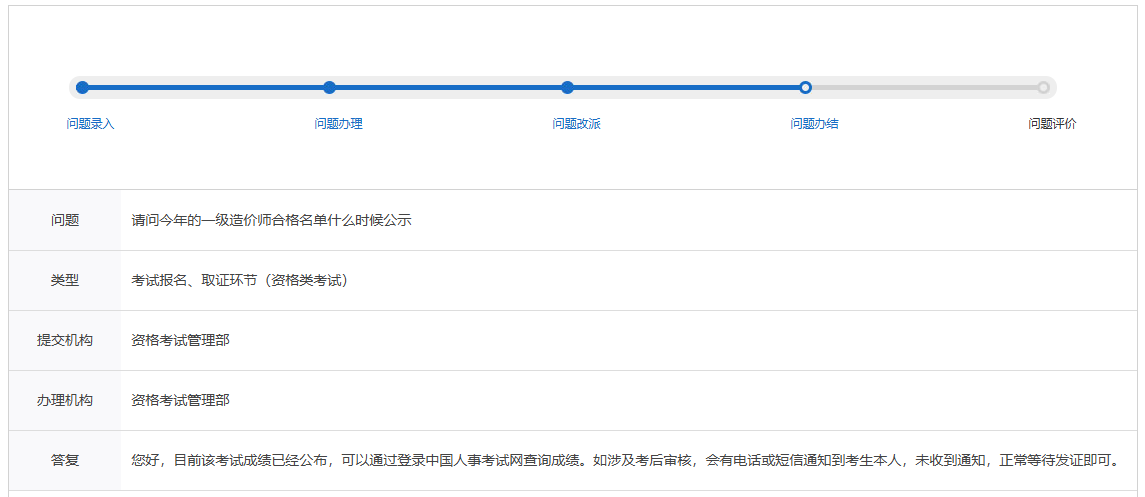Select the 问题改派 step dot
Image resolution: width=1145 pixels, height=497 pixels.
tap(567, 88)
